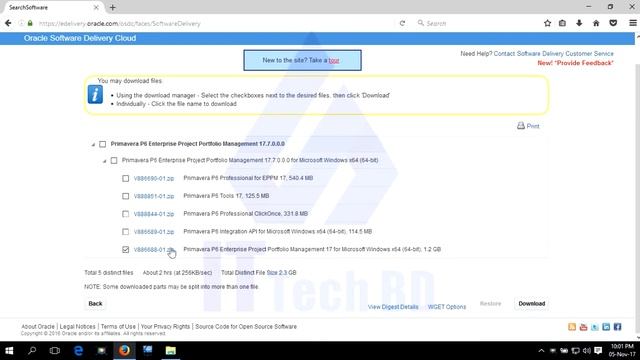
Task: Click the network icon in system tray
Action: (575, 351)
